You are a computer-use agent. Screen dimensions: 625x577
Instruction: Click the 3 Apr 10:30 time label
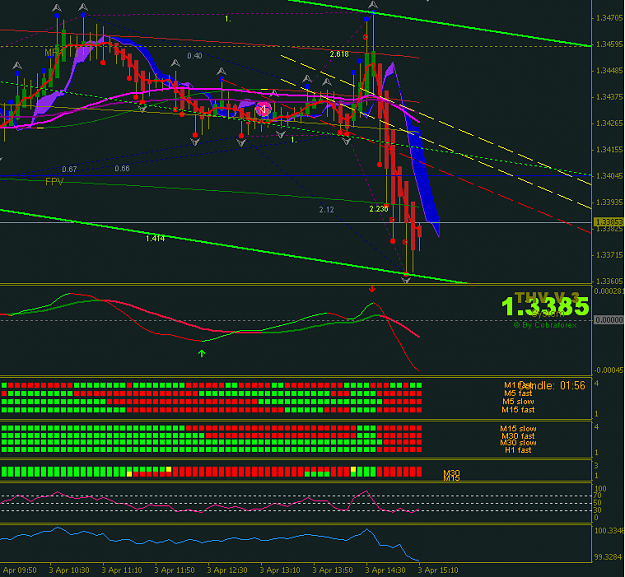tap(69, 570)
